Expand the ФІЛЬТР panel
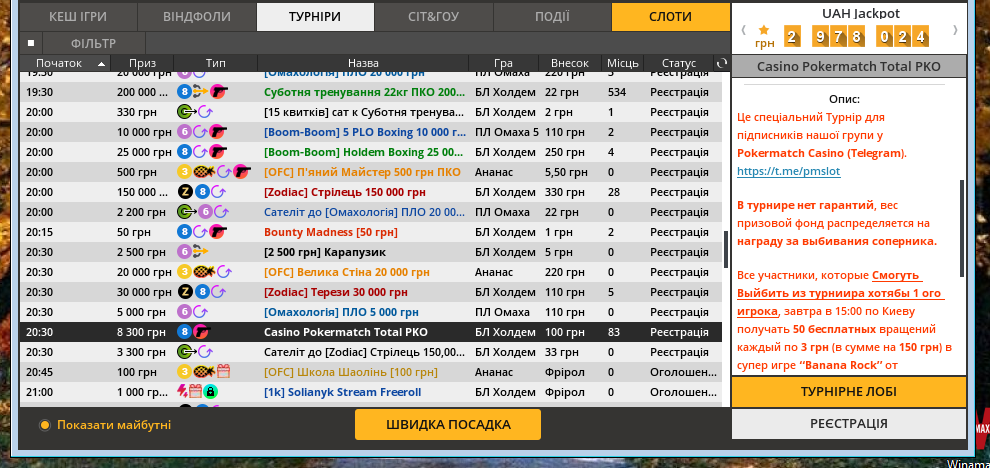 click(93, 44)
